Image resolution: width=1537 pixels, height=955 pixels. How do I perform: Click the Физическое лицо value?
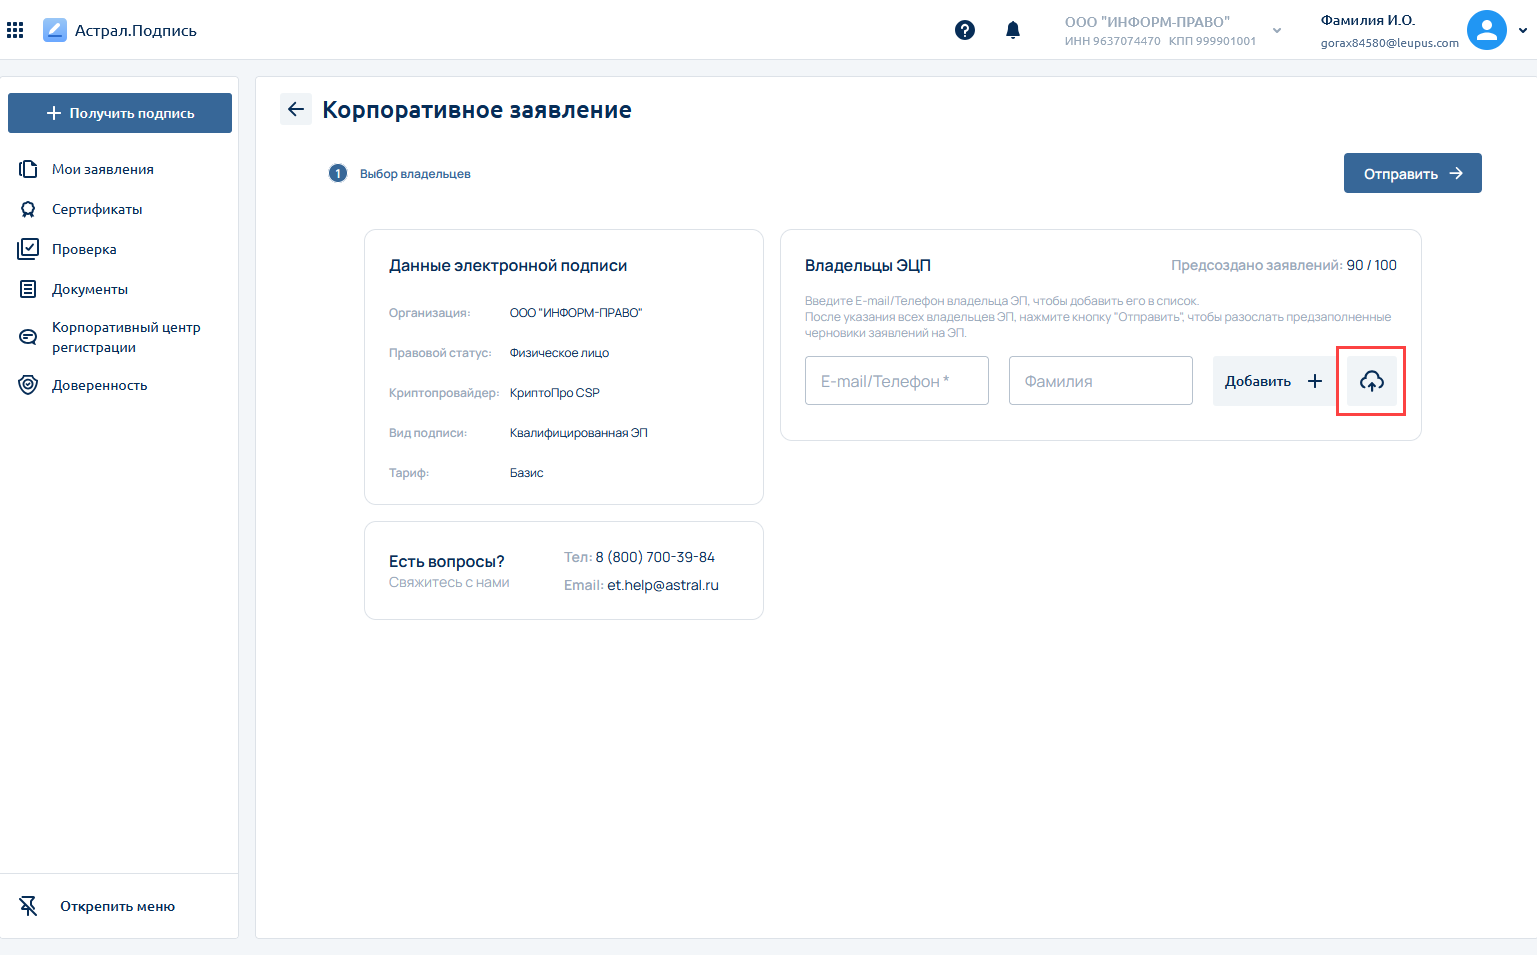click(559, 353)
